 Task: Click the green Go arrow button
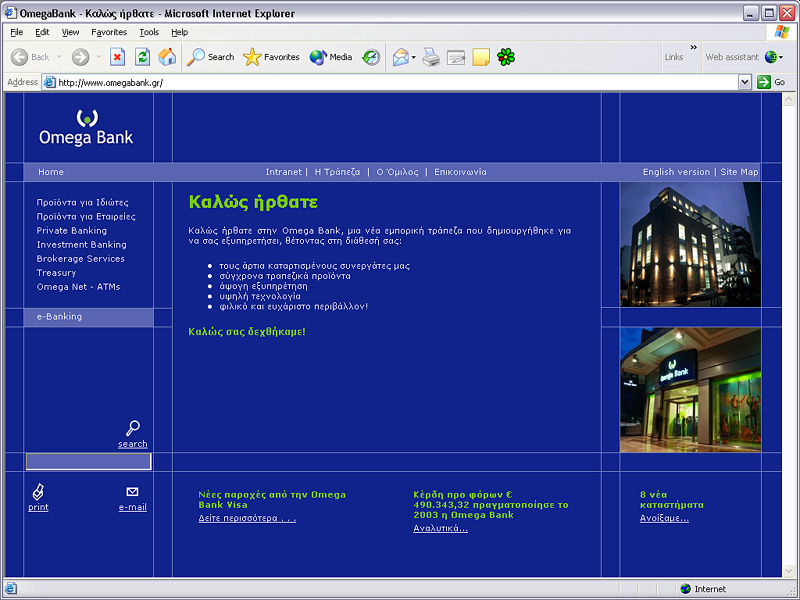click(764, 82)
